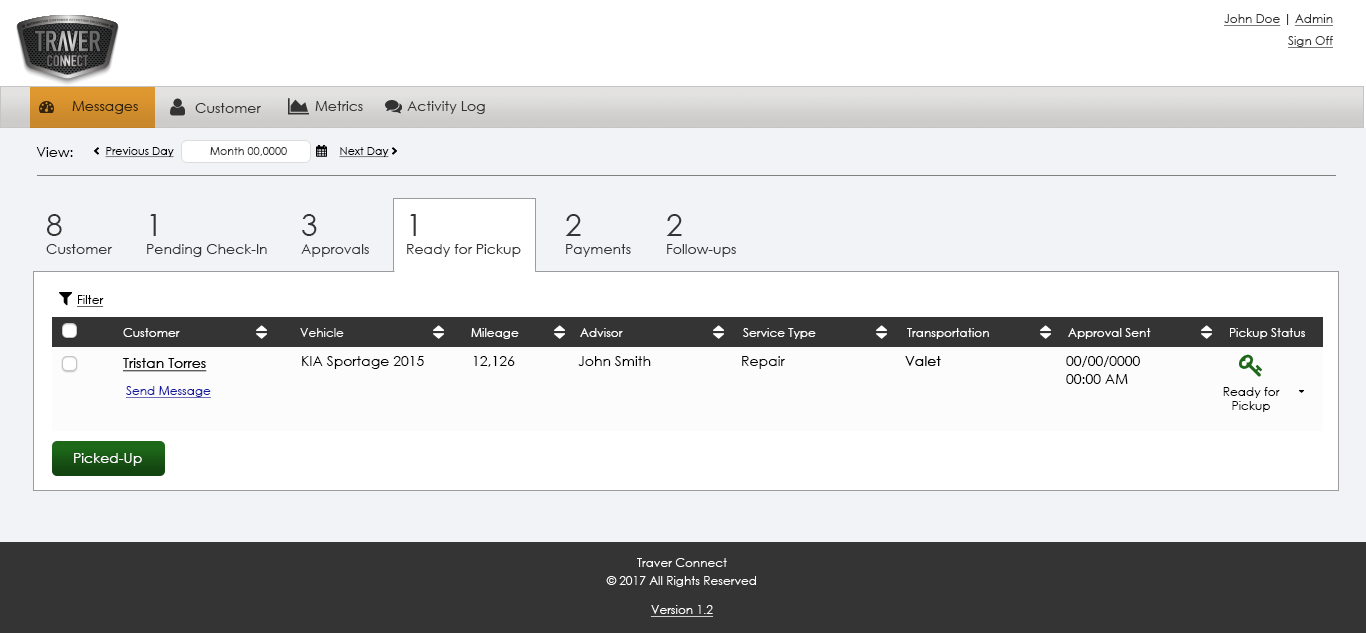Click the Metrics chart icon
The height and width of the screenshot is (633, 1366).
[x=297, y=106]
